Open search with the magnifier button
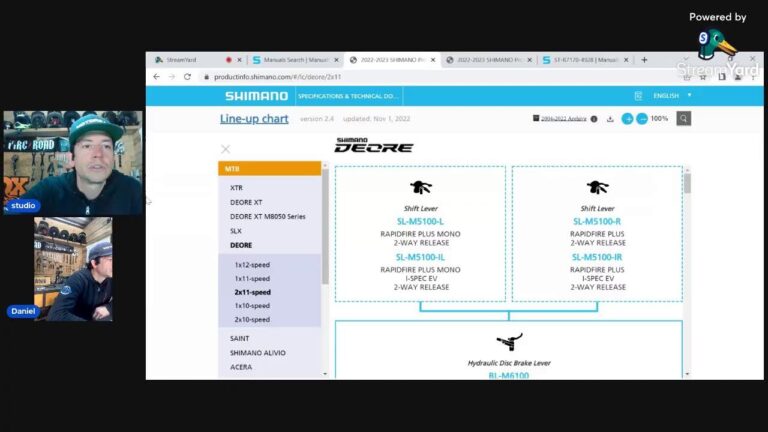Viewport: 768px width, 432px height. (683, 119)
